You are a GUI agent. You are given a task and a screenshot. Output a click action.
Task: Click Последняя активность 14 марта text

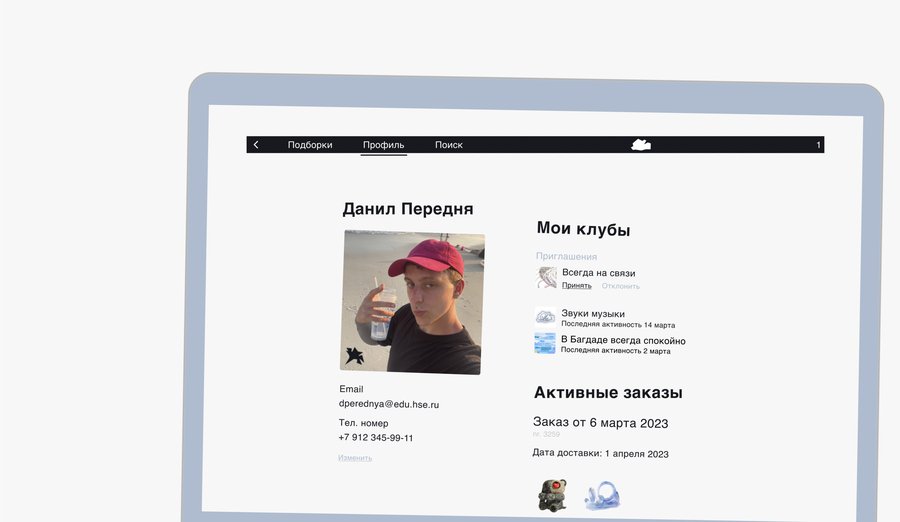pyautogui.click(x=618, y=324)
